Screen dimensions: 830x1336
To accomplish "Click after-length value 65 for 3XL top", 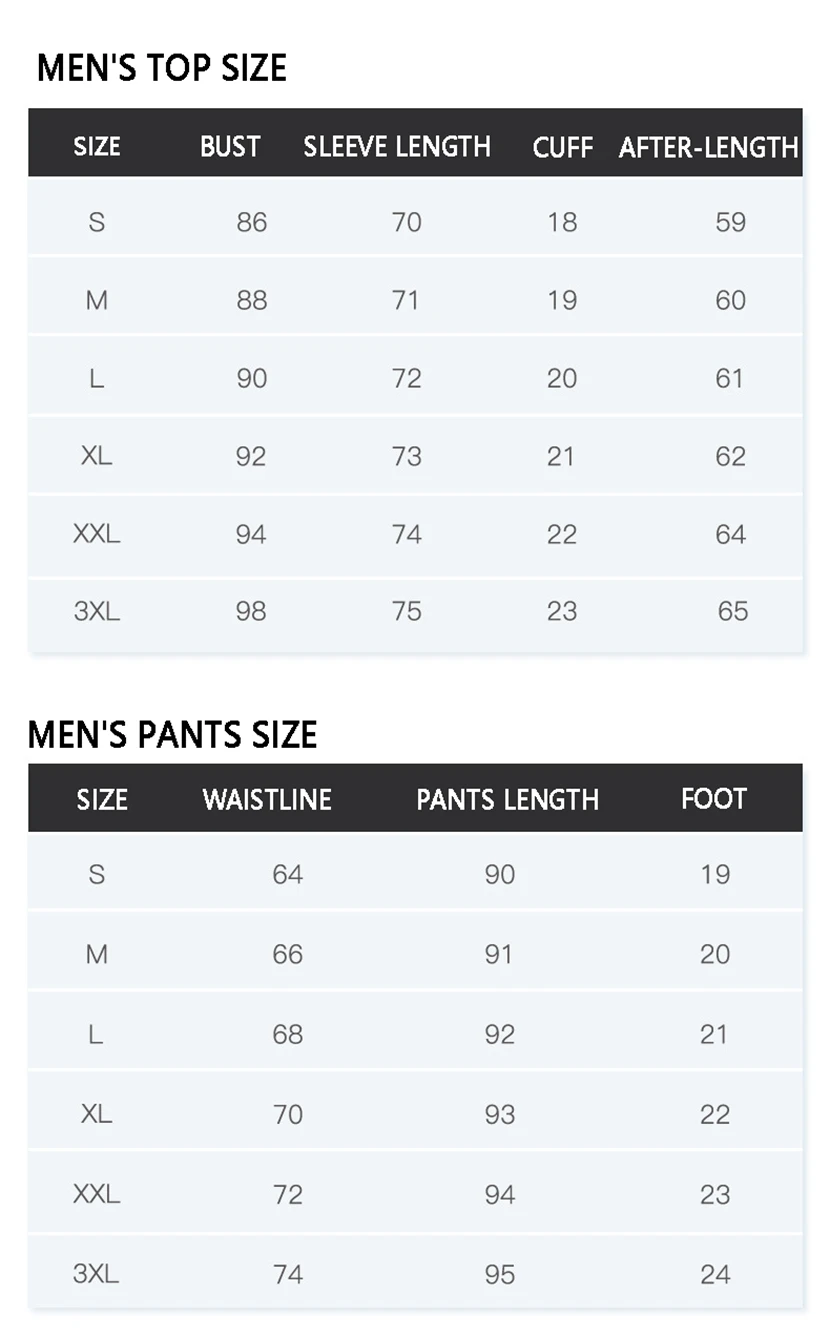I will pyautogui.click(x=732, y=611).
